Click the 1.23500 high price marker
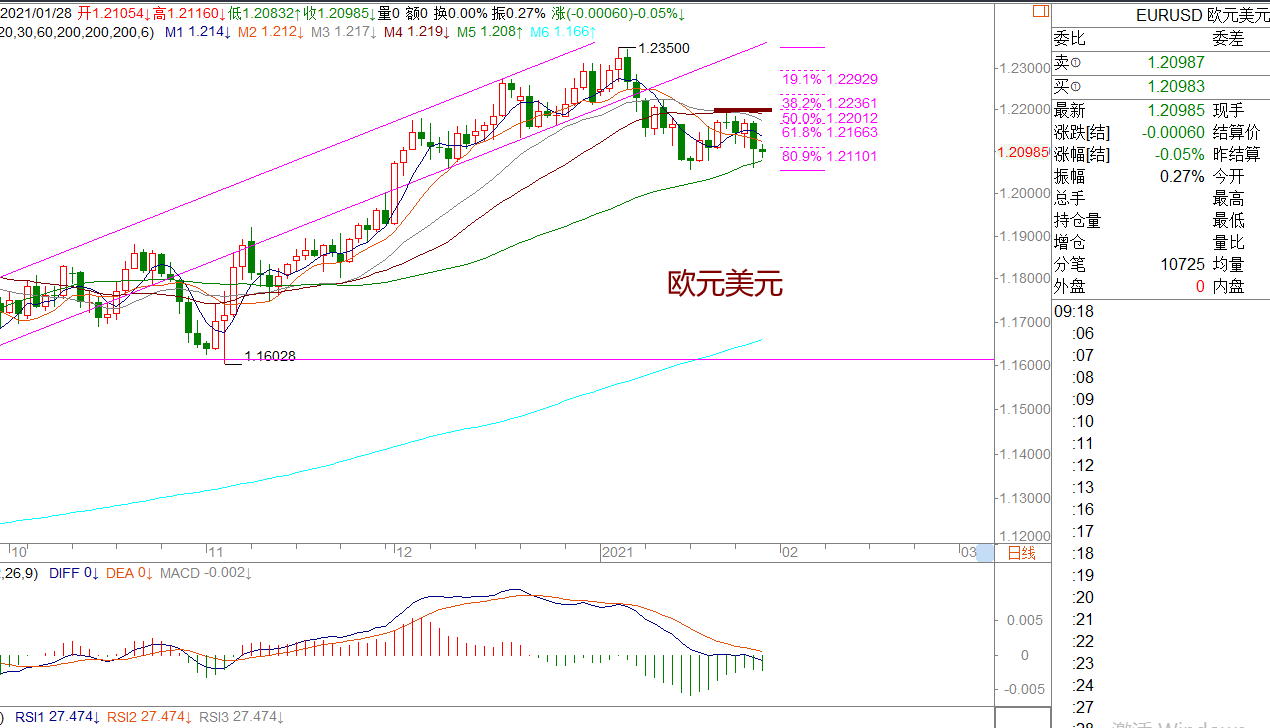The width and height of the screenshot is (1270, 728). [x=663, y=48]
